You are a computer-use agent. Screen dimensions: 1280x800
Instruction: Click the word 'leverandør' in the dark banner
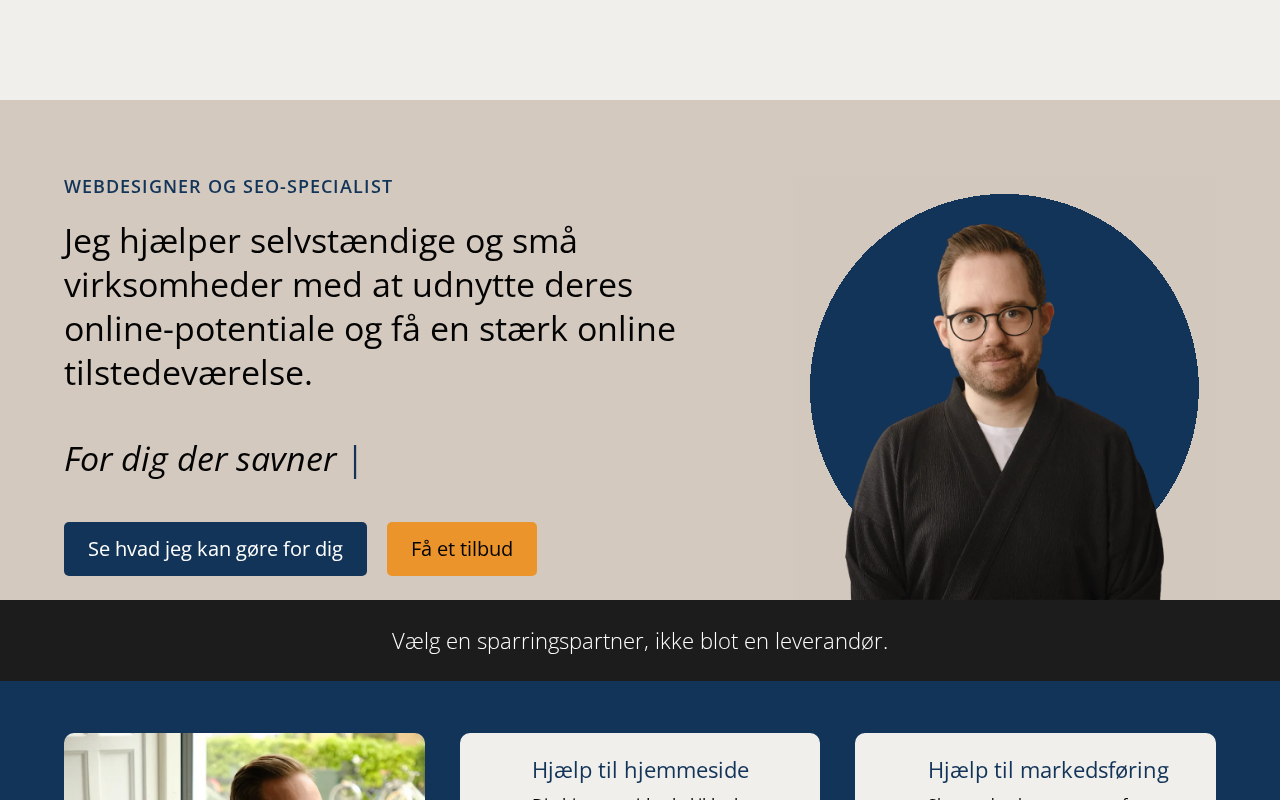point(829,641)
